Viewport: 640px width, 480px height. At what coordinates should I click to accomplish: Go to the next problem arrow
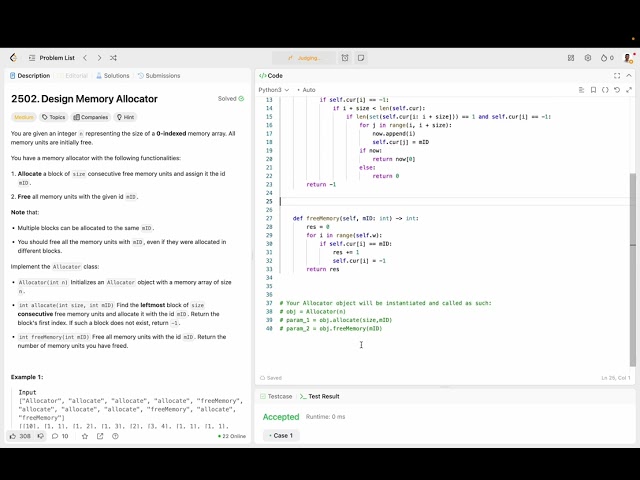99,58
